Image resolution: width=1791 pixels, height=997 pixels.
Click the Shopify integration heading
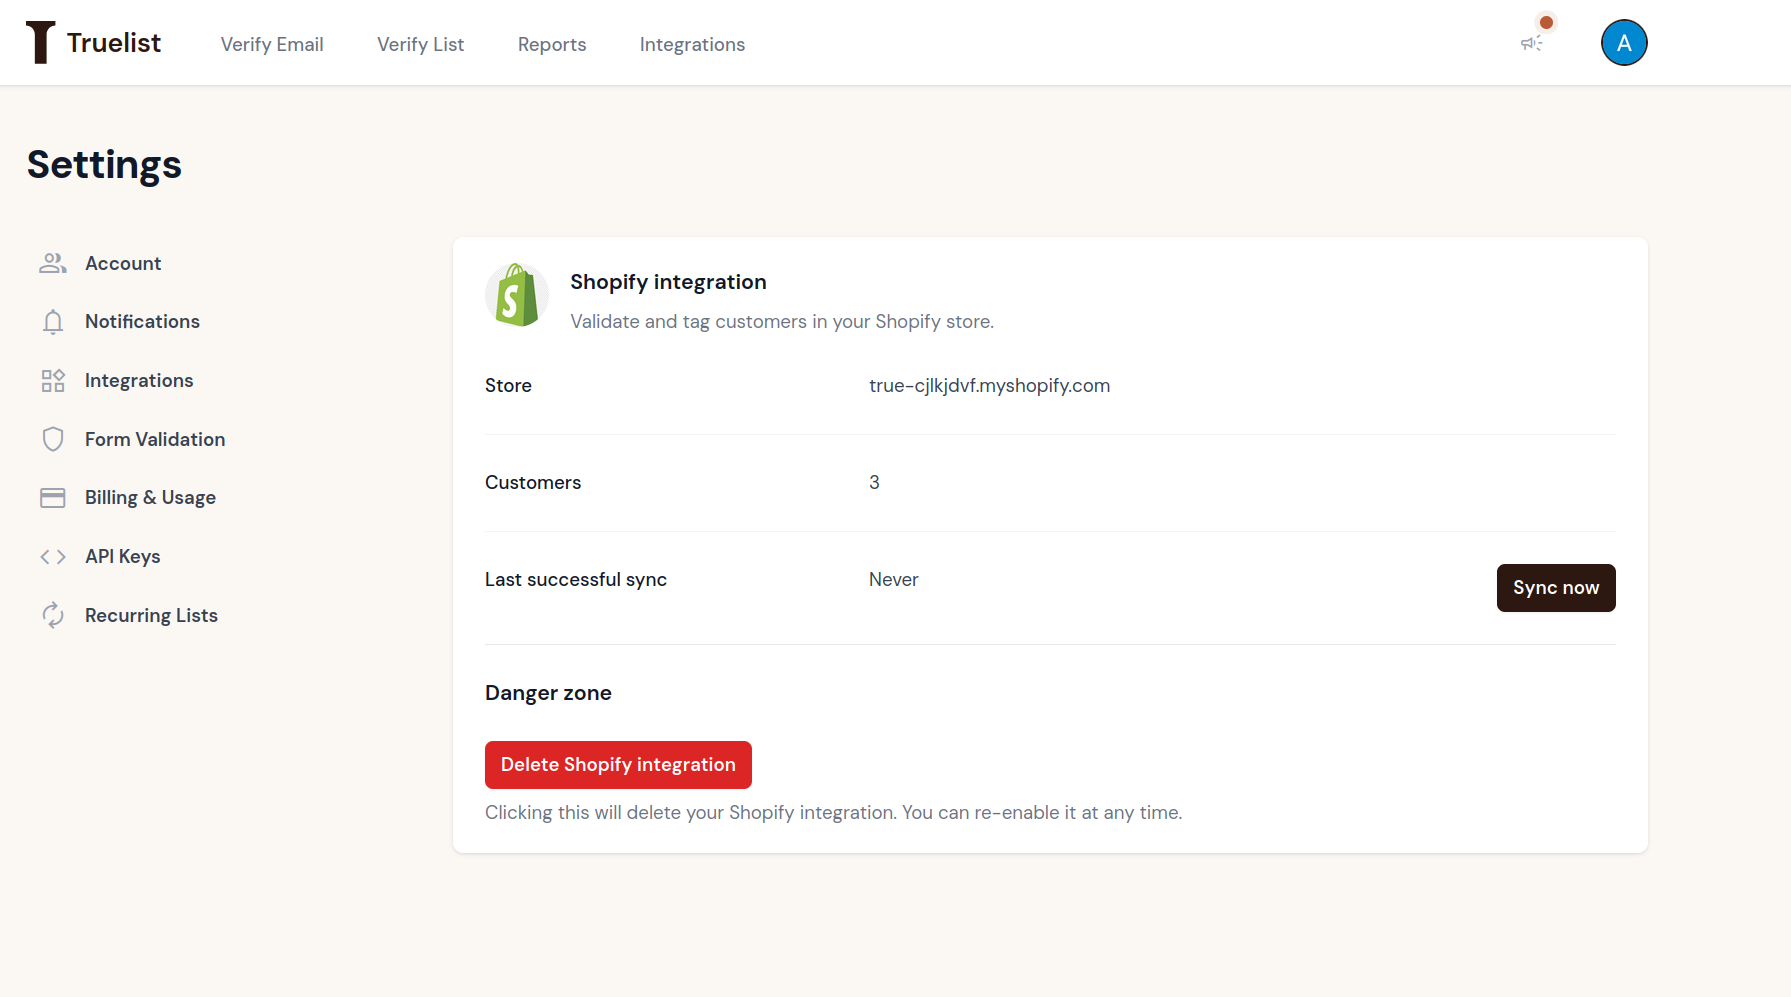(668, 282)
